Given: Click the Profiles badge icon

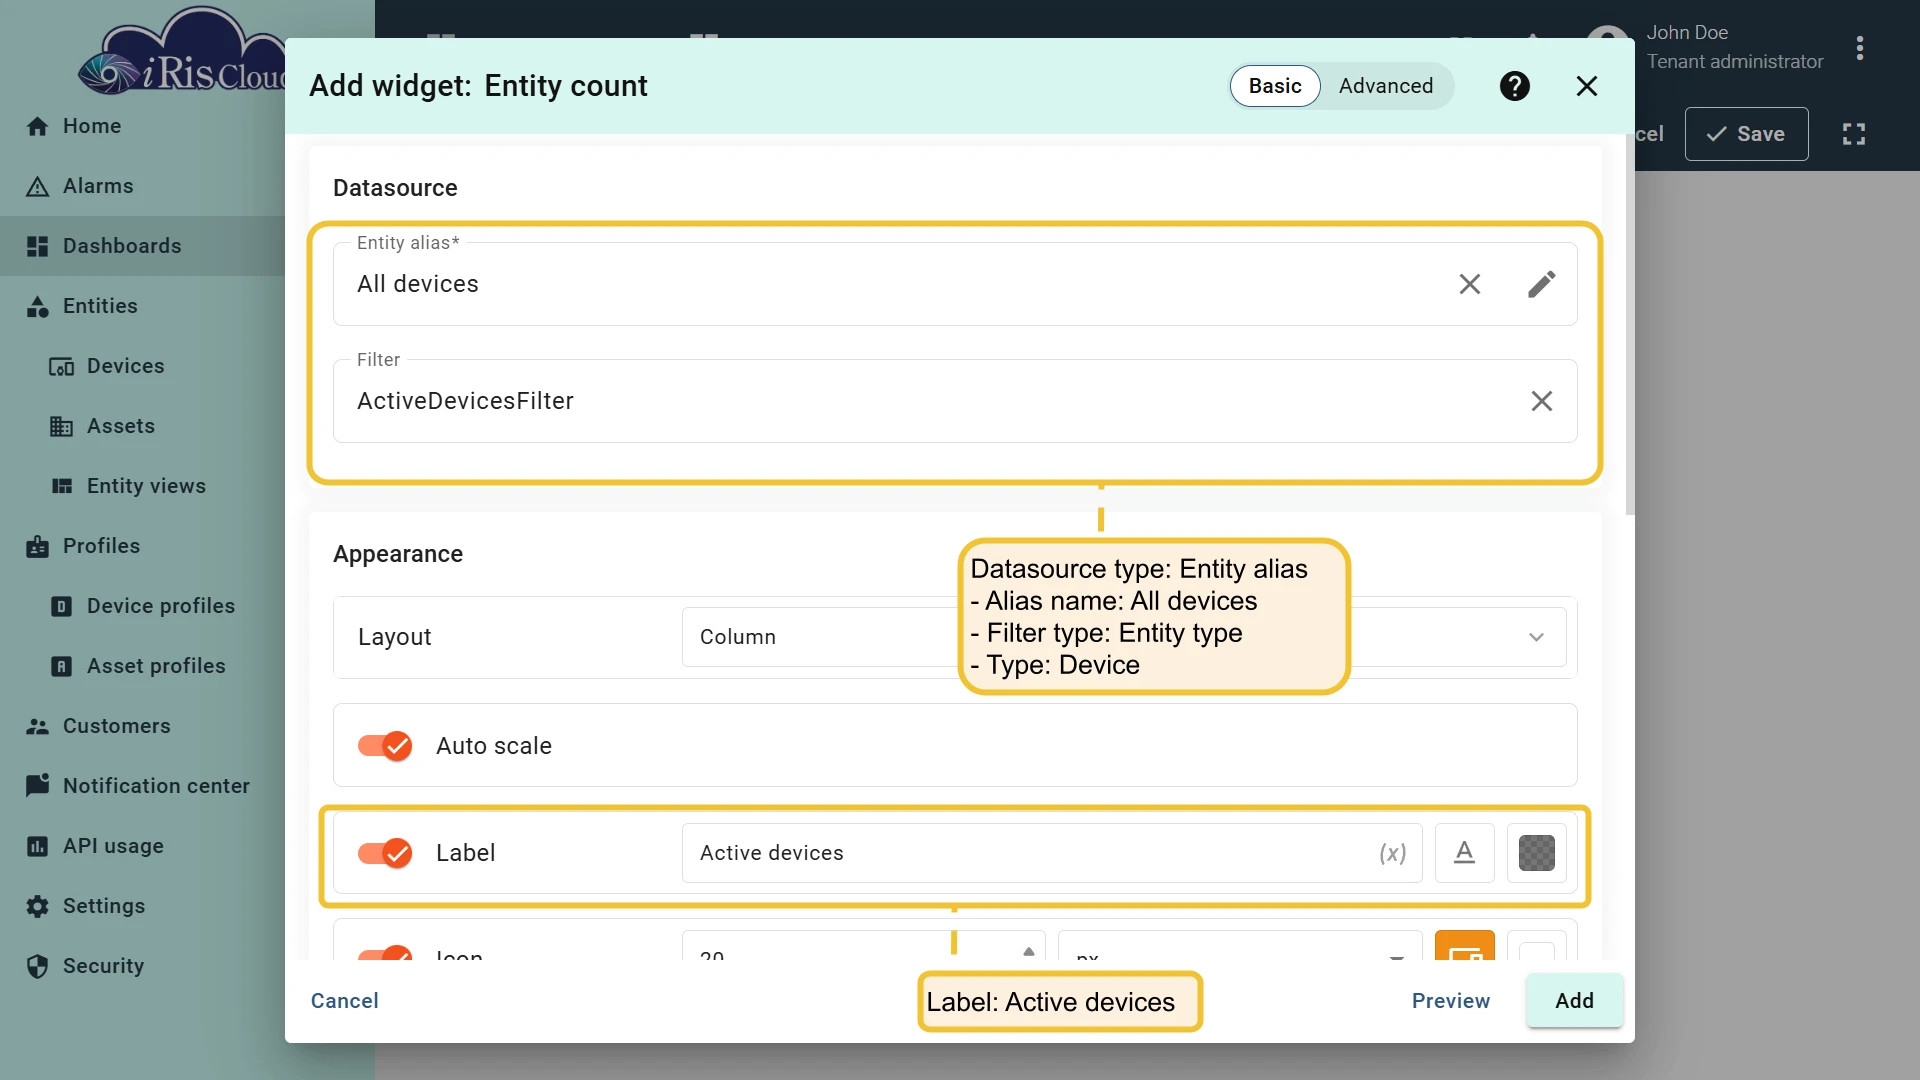Looking at the screenshot, I should coord(38,546).
